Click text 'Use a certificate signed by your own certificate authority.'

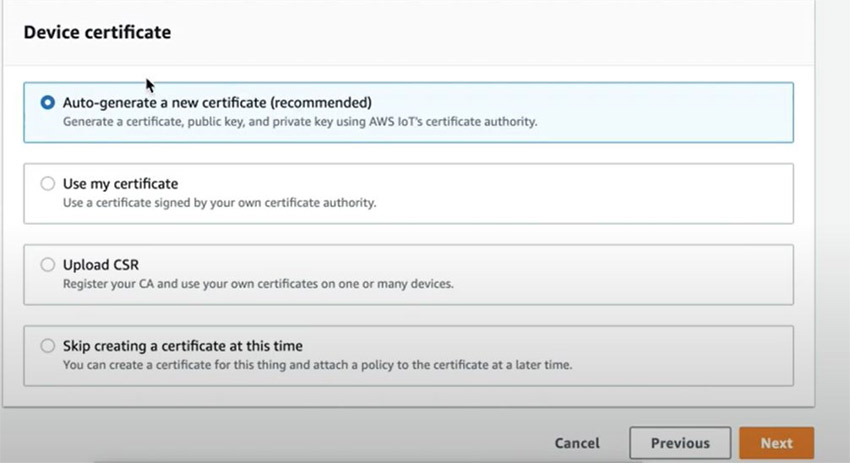pyautogui.click(x=220, y=203)
